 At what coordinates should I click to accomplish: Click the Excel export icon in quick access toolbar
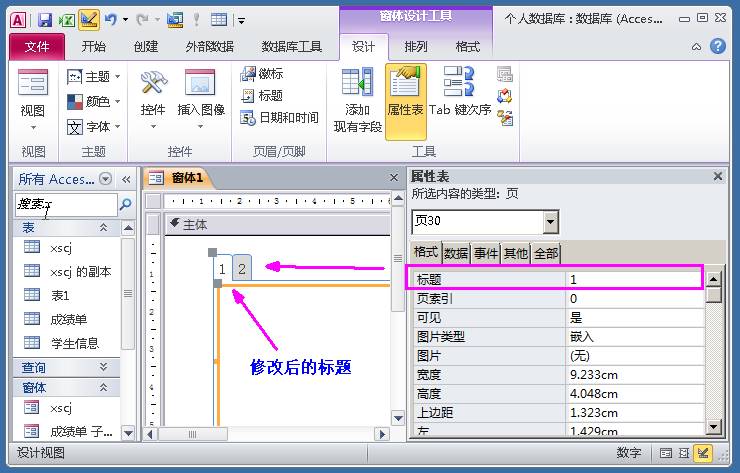click(x=67, y=20)
